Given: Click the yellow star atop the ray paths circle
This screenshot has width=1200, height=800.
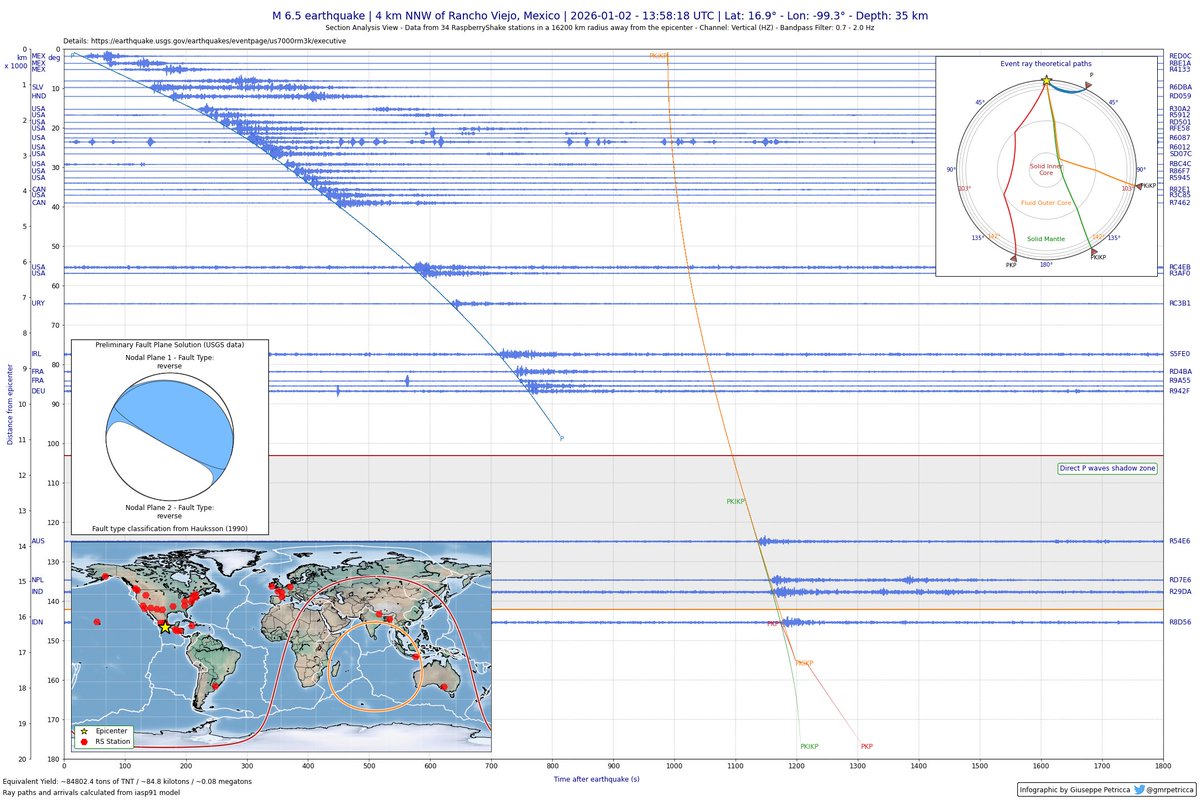Looking at the screenshot, I should click(x=1046, y=79).
